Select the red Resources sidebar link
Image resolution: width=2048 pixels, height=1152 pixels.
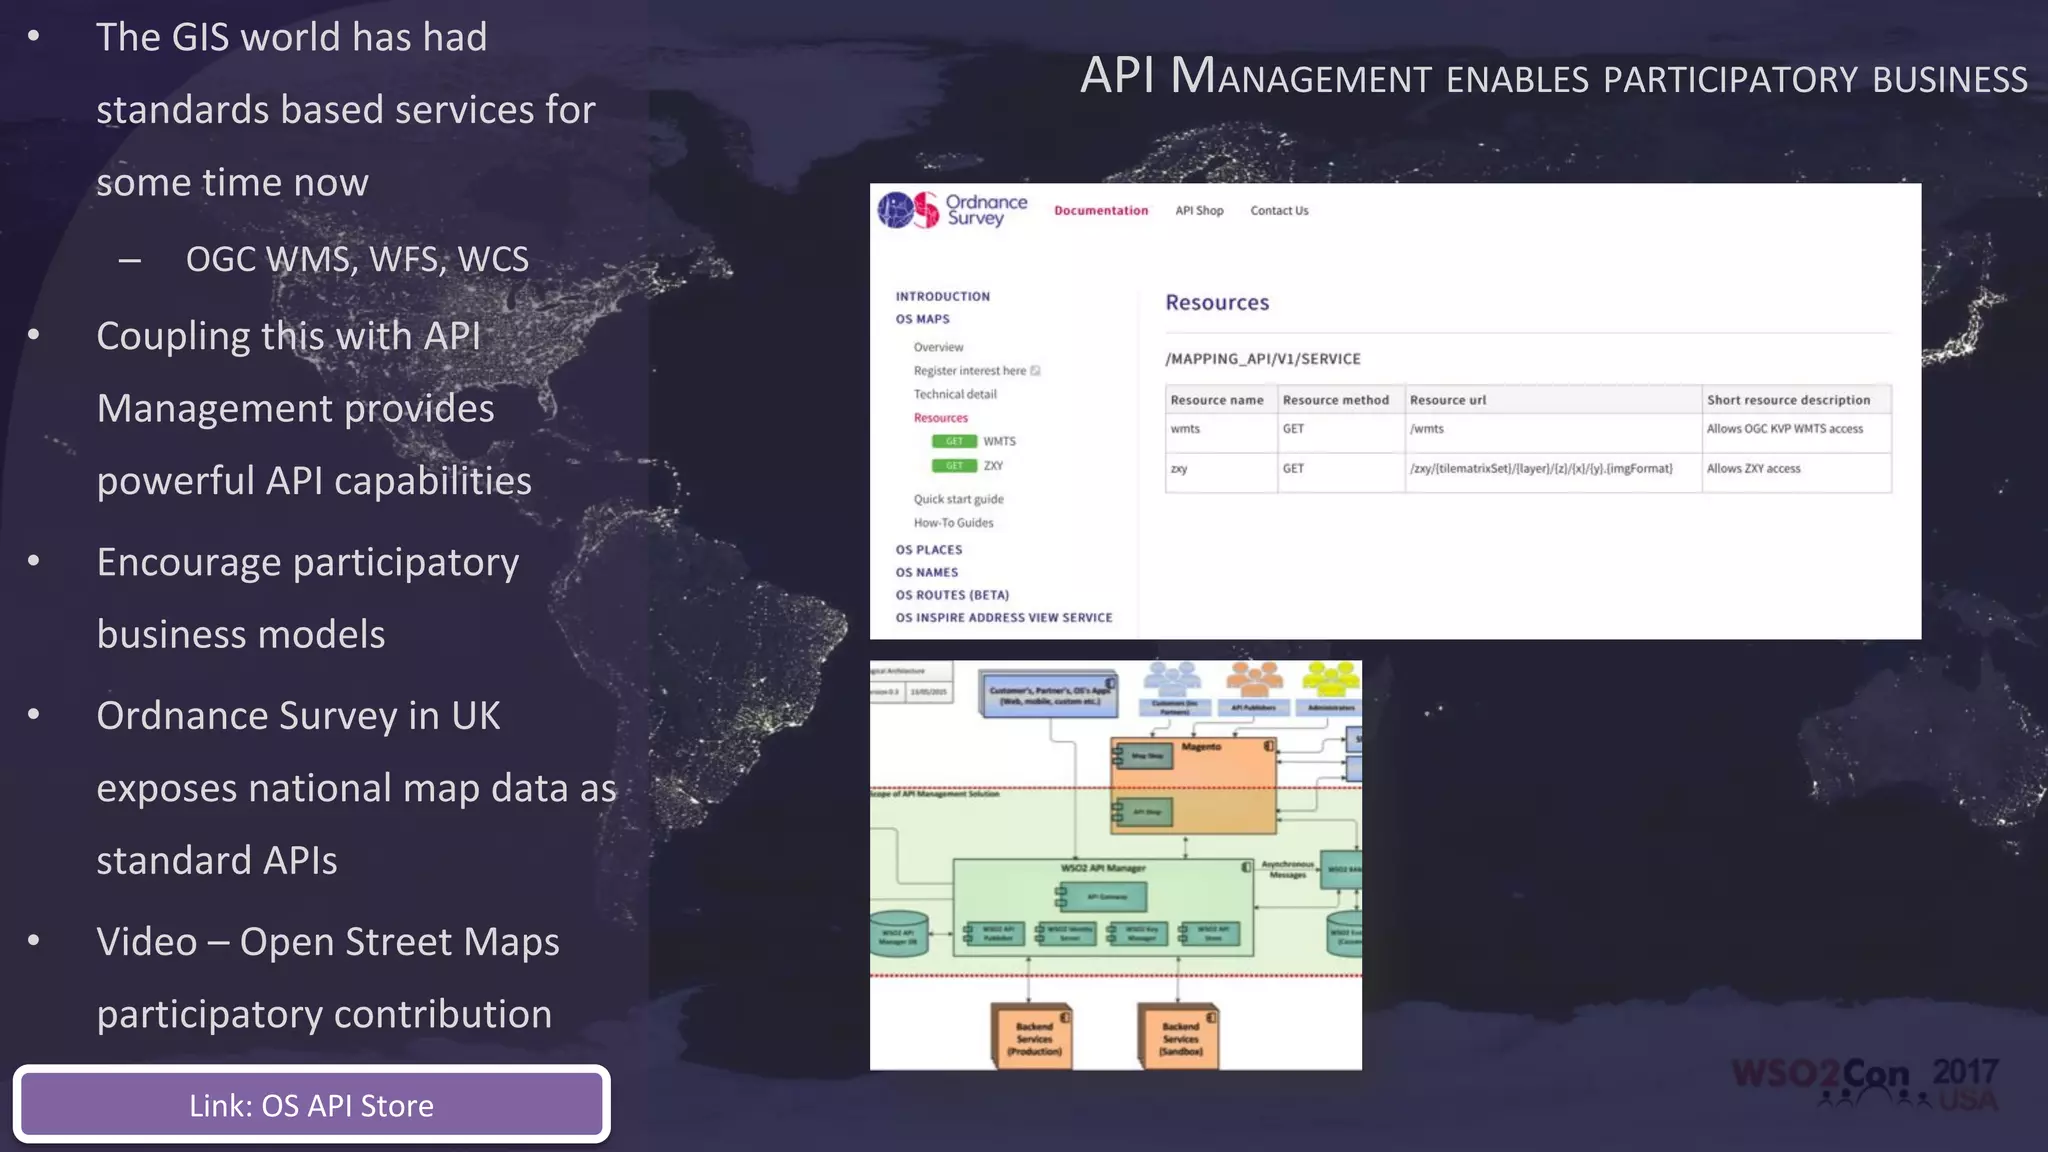941,418
